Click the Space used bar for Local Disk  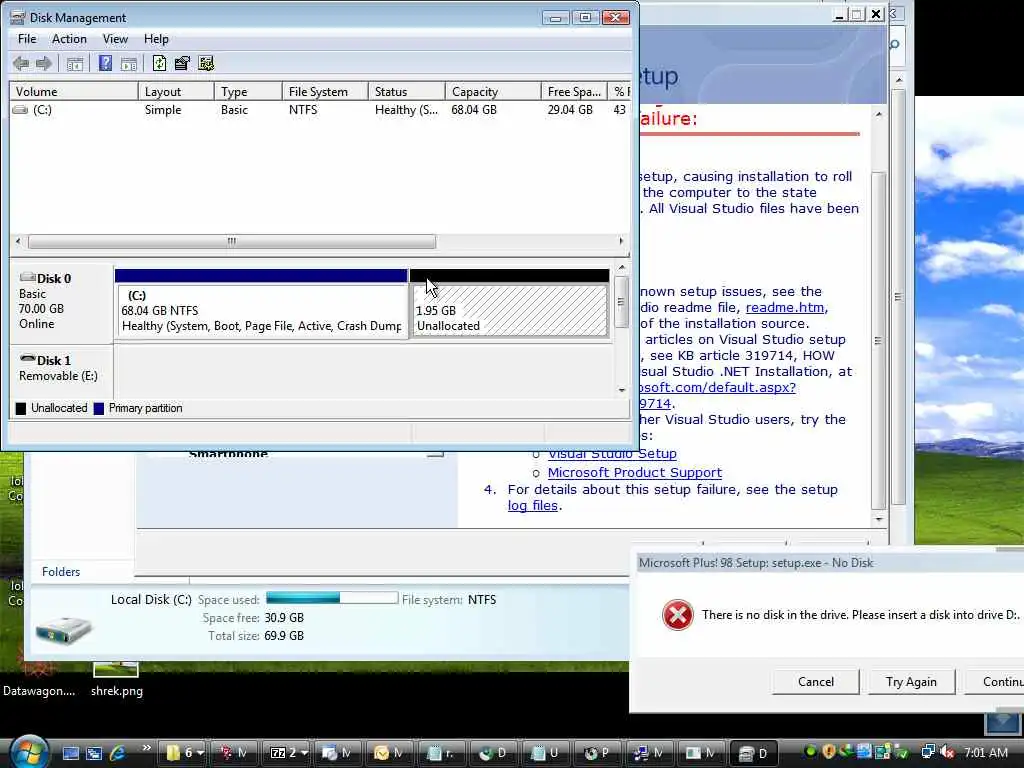(332, 598)
